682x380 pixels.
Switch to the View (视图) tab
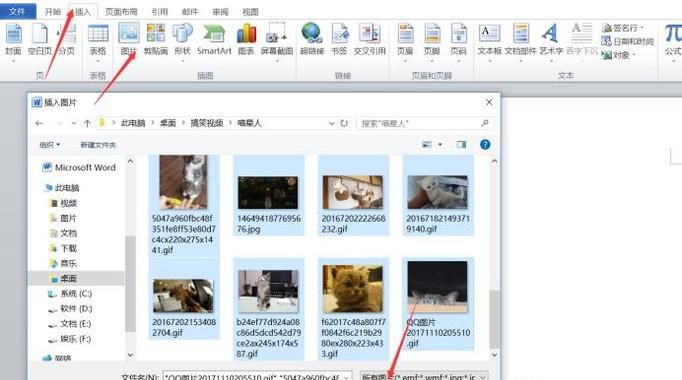pyautogui.click(x=250, y=12)
